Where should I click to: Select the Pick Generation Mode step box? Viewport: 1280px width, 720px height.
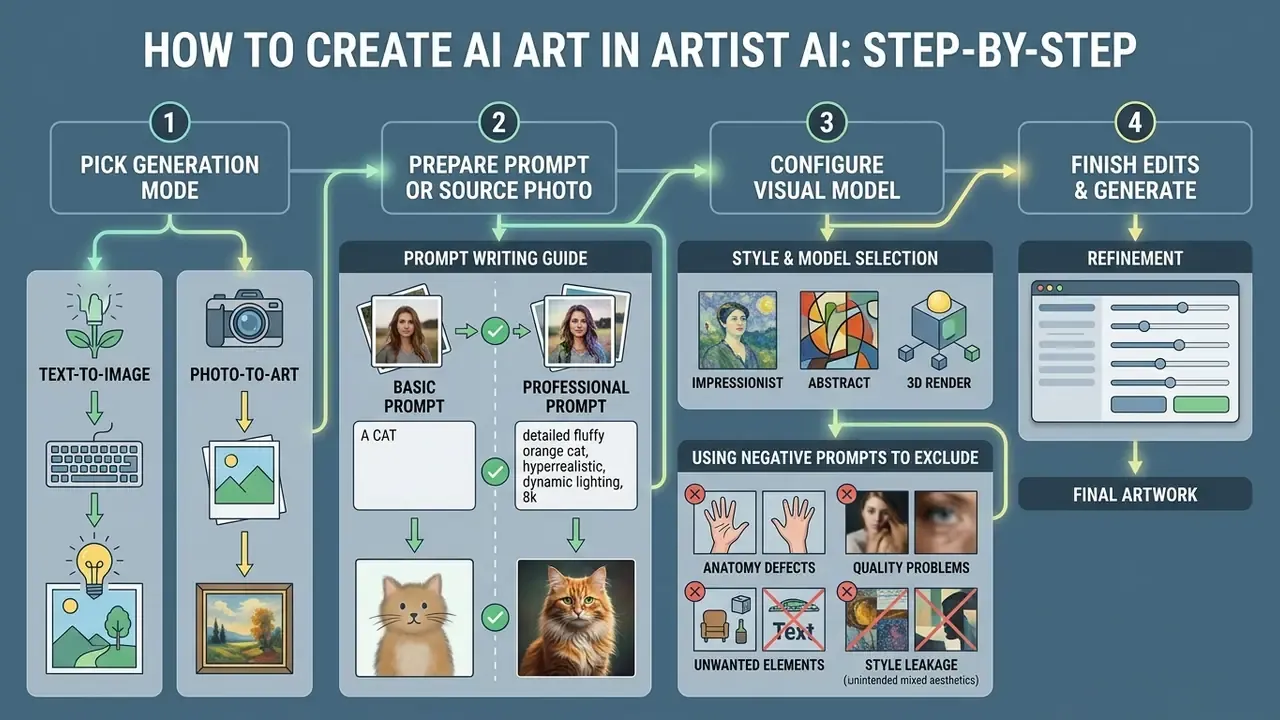tap(170, 168)
